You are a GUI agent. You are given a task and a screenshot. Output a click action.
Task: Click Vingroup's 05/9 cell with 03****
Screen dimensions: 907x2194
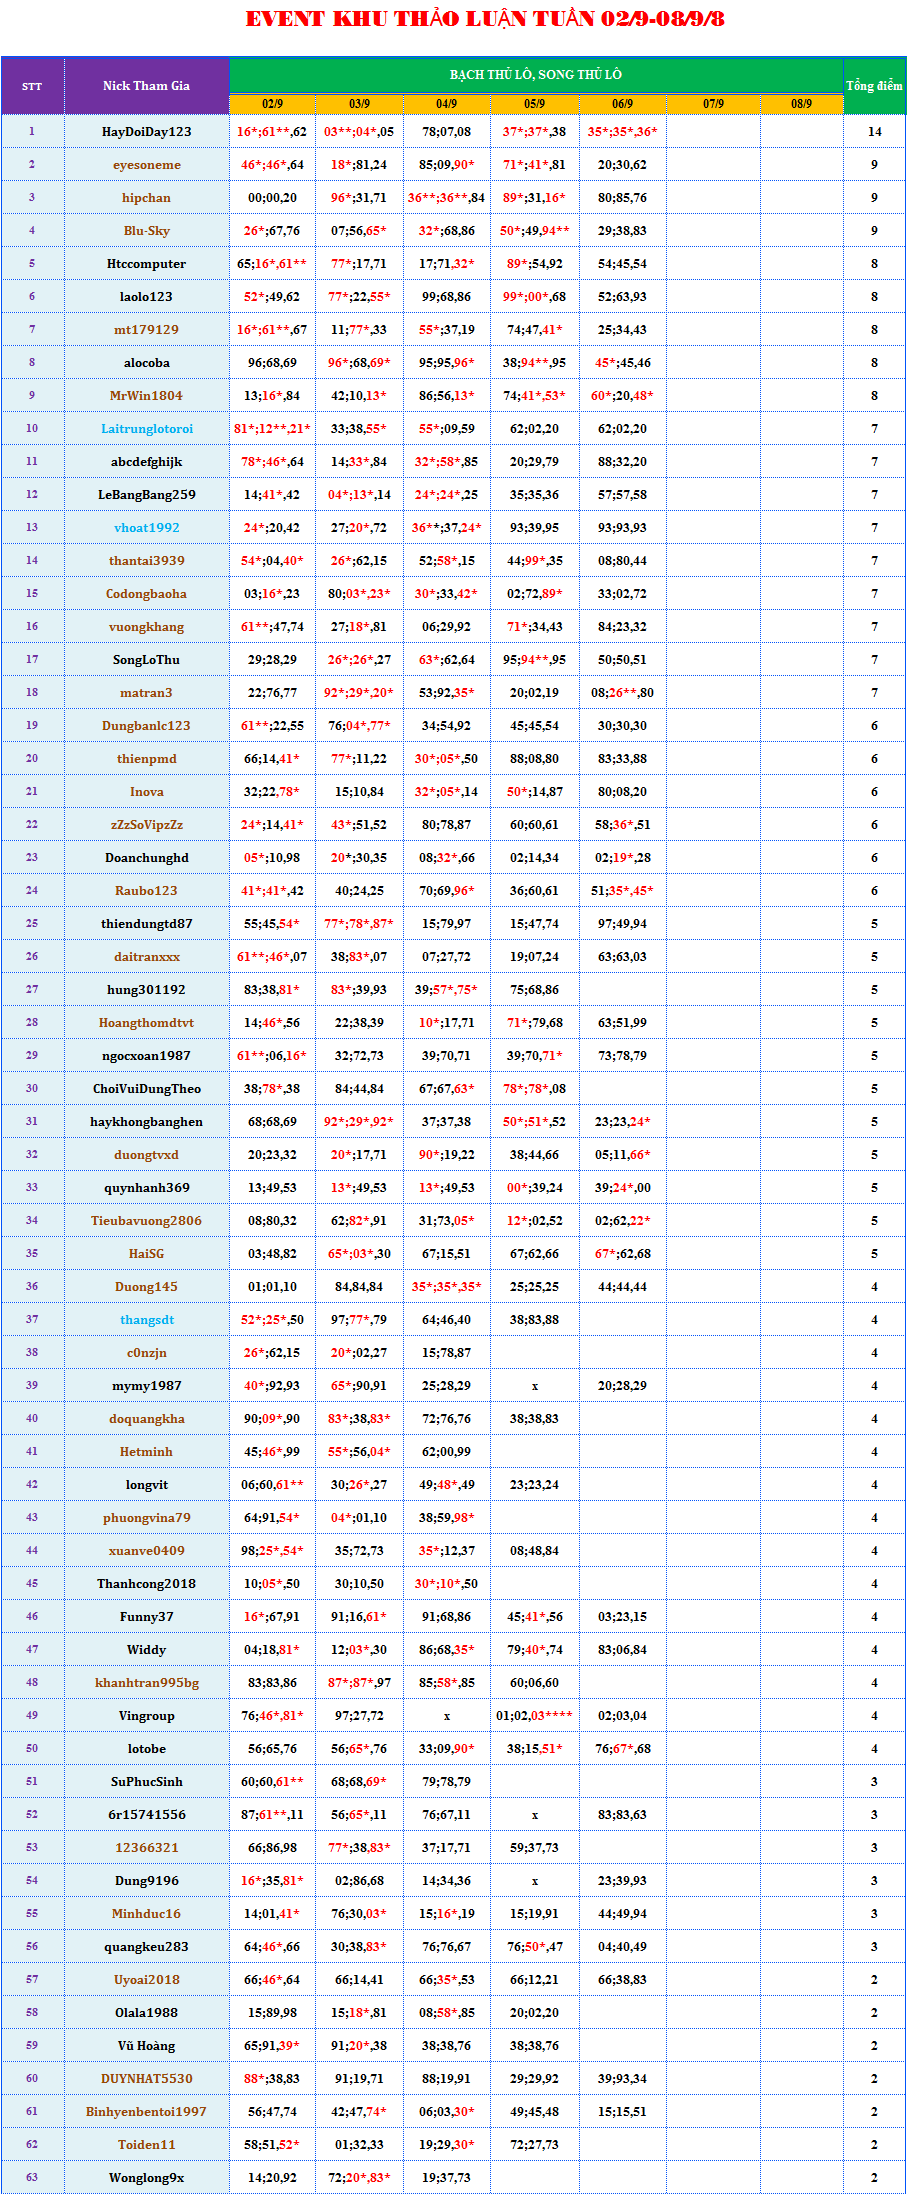534,1716
